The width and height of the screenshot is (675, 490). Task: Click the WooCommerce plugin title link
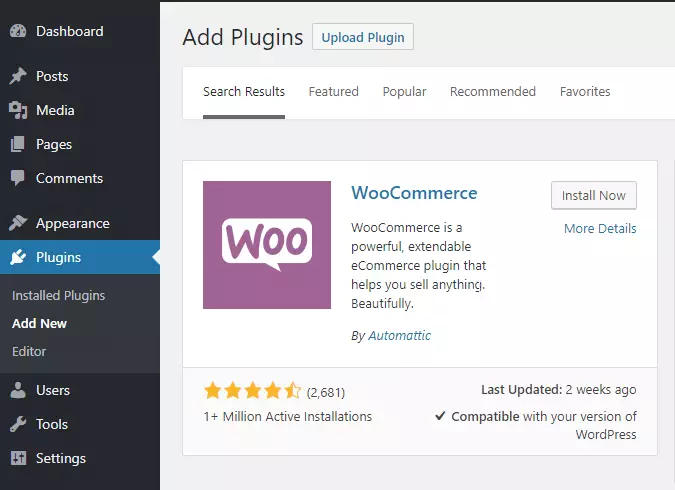tap(414, 193)
